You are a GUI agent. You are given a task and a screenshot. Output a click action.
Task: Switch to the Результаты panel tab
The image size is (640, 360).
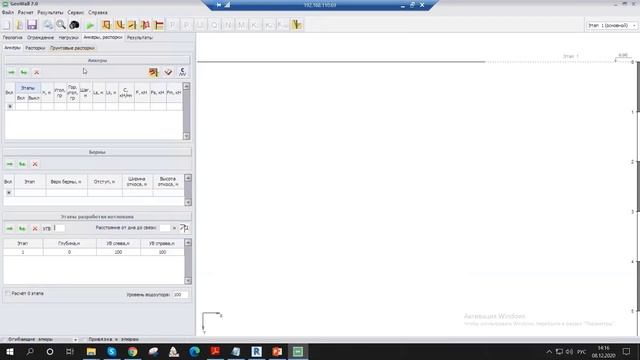point(140,38)
